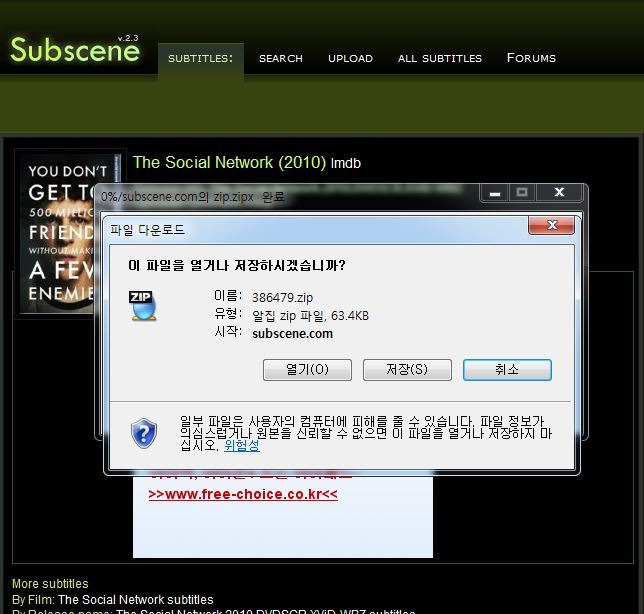
Task: Open the www.free-choice.co.kr ad link
Action: pos(243,494)
